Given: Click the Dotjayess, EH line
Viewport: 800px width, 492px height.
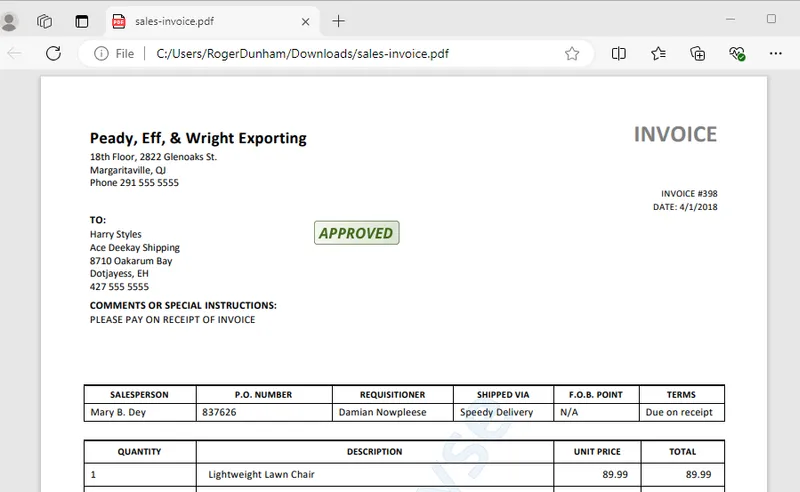Looking at the screenshot, I should 119,274.
